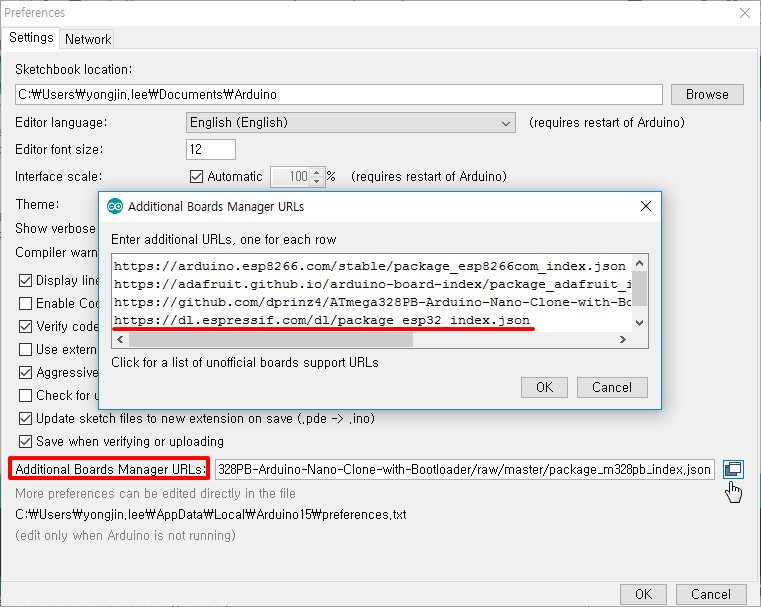Viewport: 761px width, 607px height.
Task: Click the adafruit package URL line
Action: click(x=372, y=284)
